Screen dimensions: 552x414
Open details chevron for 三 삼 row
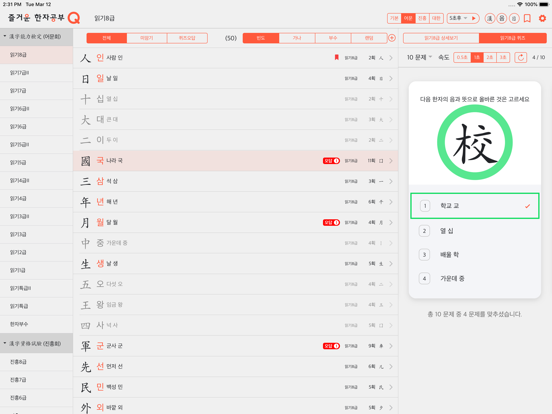point(391,181)
